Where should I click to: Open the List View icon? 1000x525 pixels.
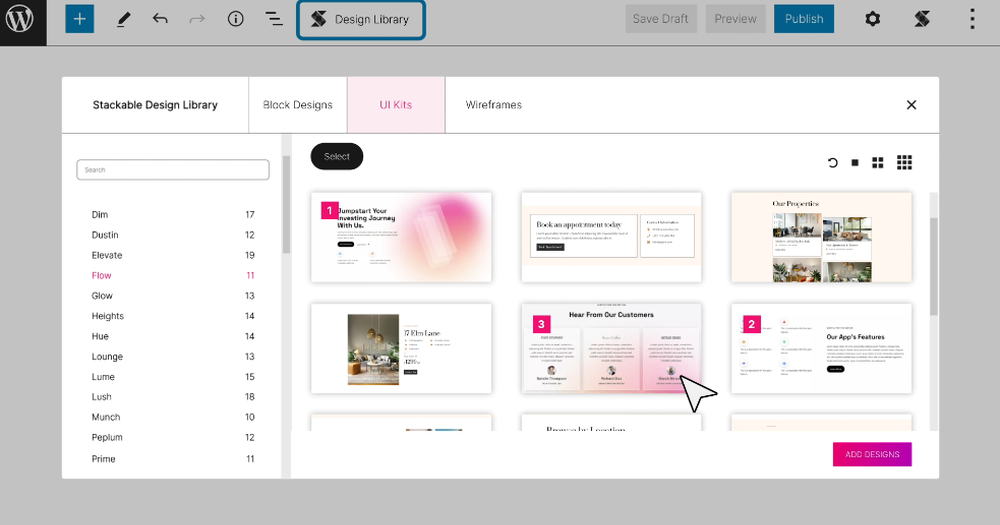(274, 19)
